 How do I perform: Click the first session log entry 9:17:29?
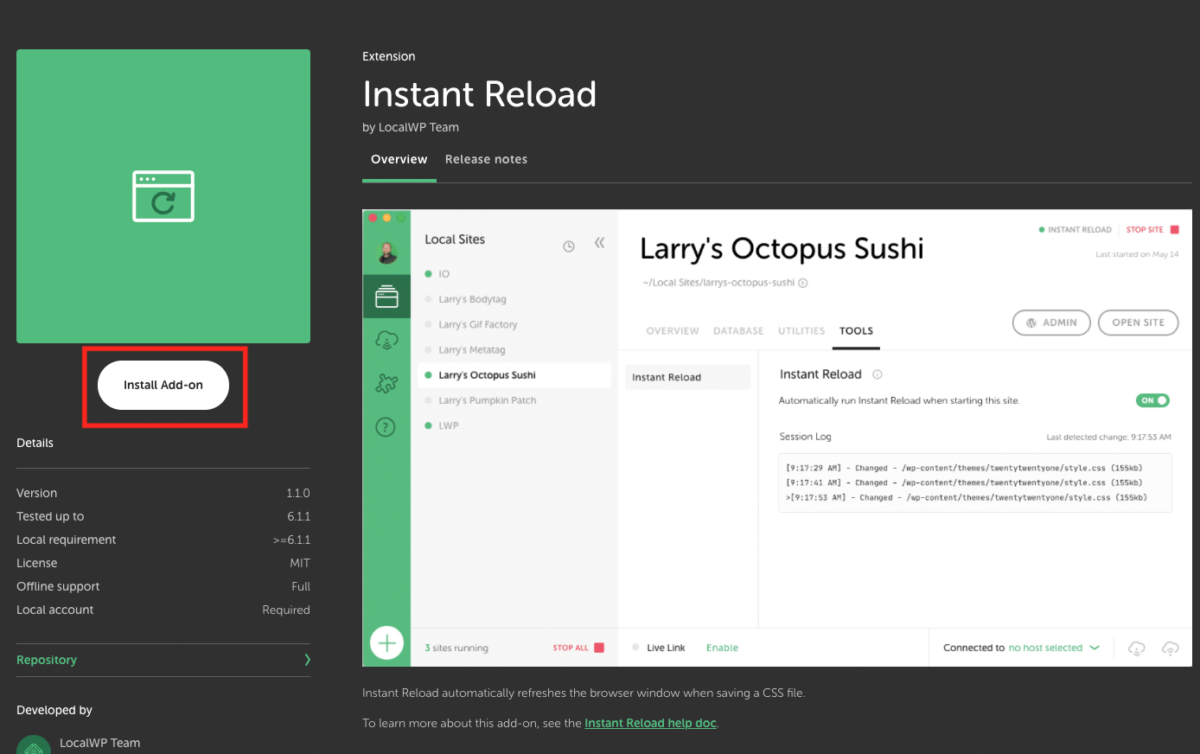pos(964,468)
